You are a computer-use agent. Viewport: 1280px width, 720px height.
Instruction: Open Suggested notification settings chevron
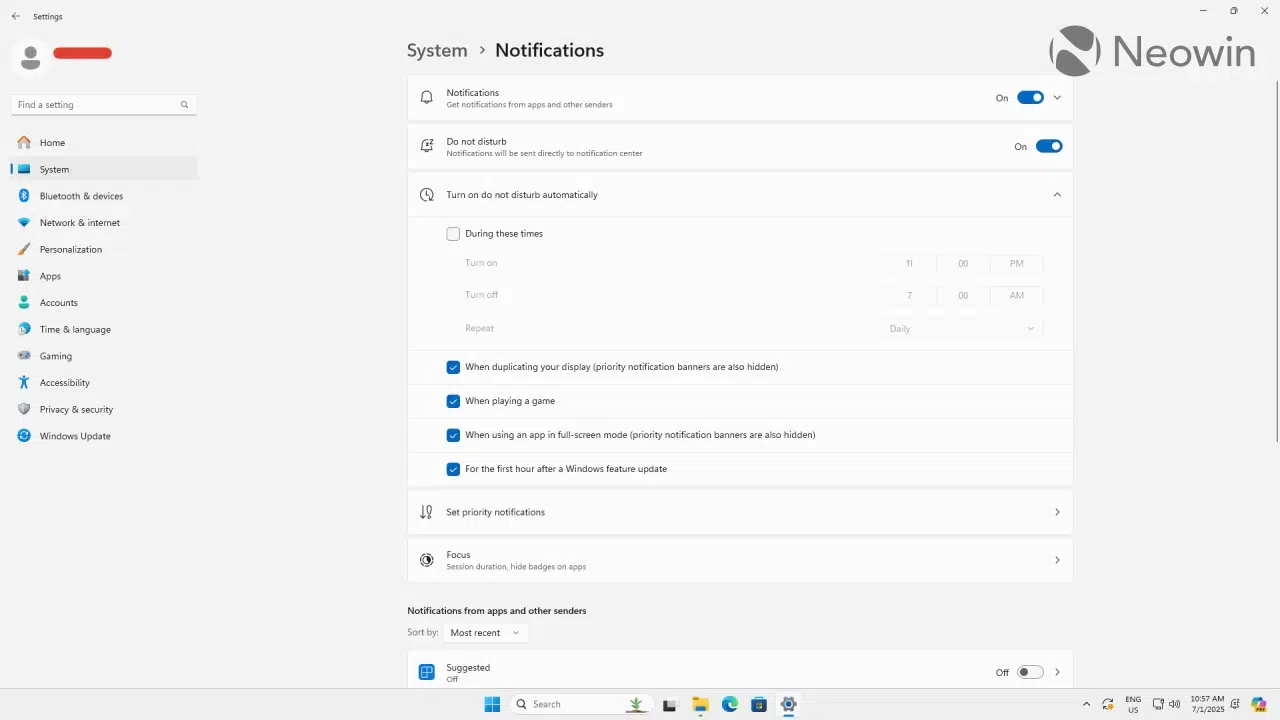pos(1057,672)
